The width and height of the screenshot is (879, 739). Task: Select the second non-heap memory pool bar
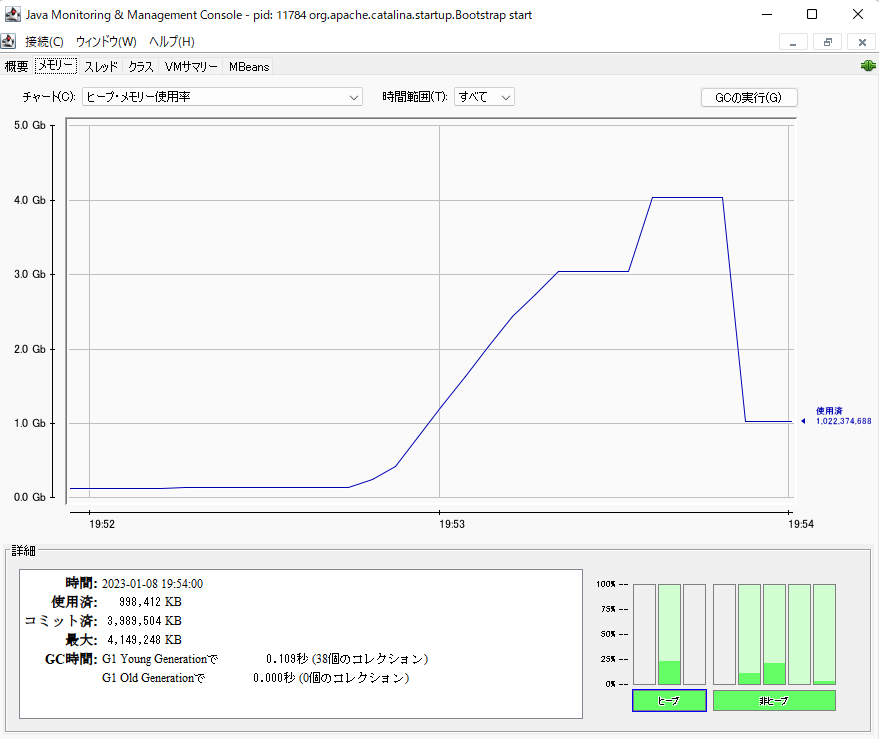coord(749,634)
